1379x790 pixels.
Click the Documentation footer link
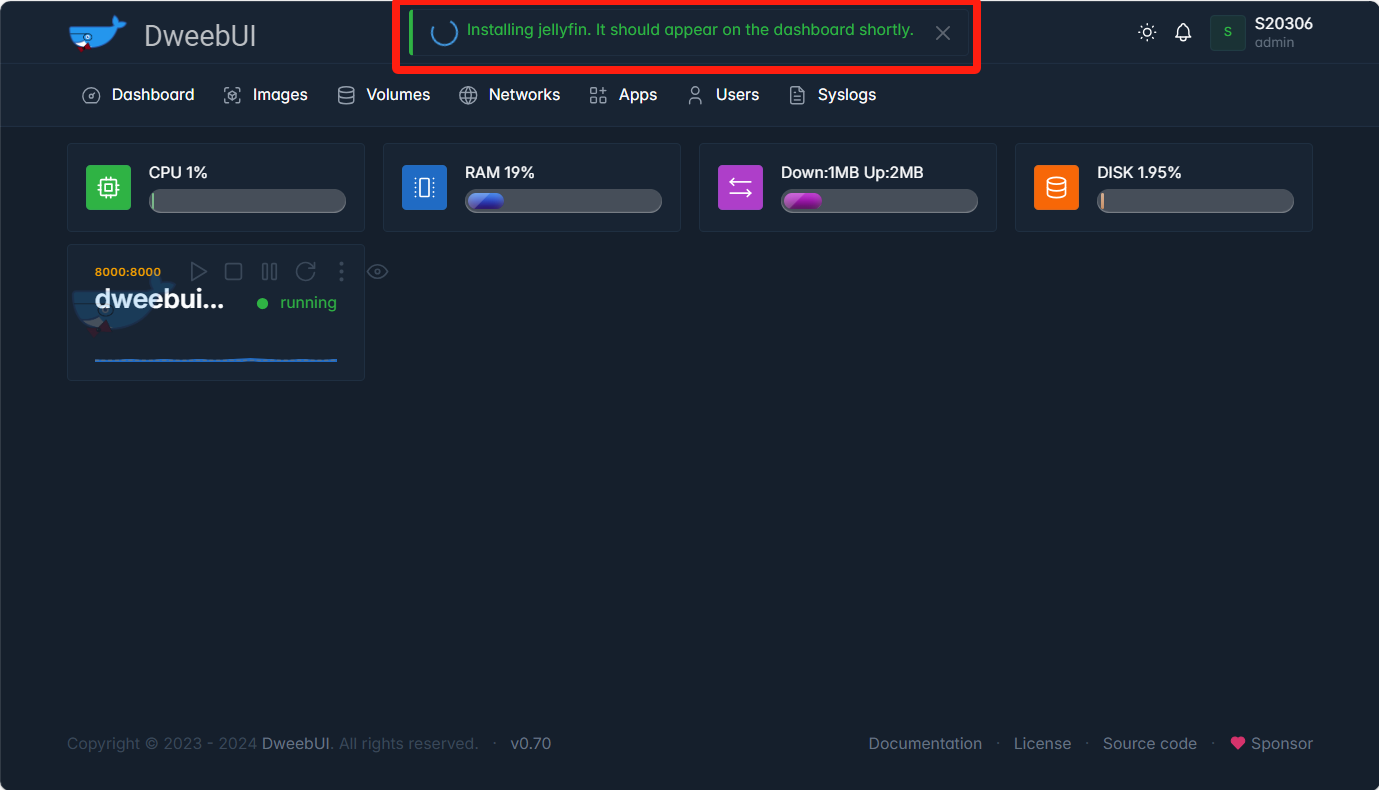925,743
